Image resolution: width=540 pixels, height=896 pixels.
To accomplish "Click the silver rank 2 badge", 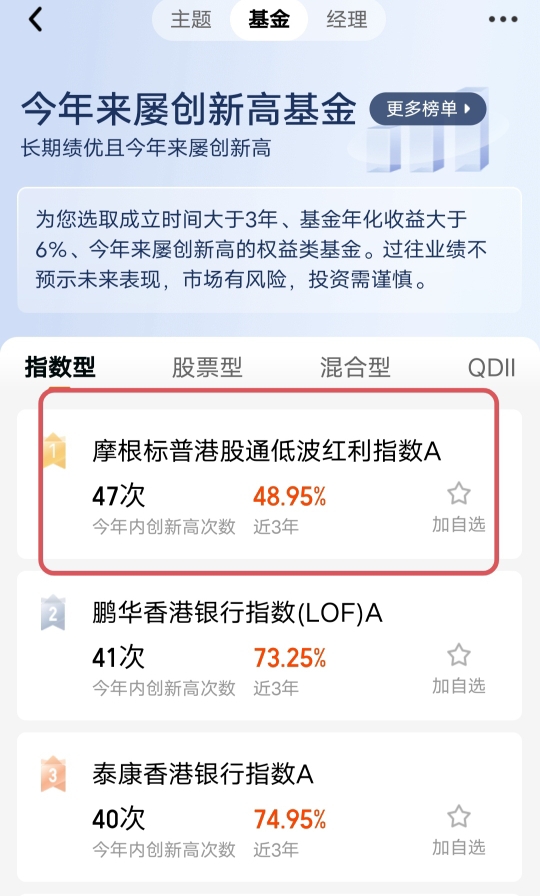I will (x=53, y=613).
